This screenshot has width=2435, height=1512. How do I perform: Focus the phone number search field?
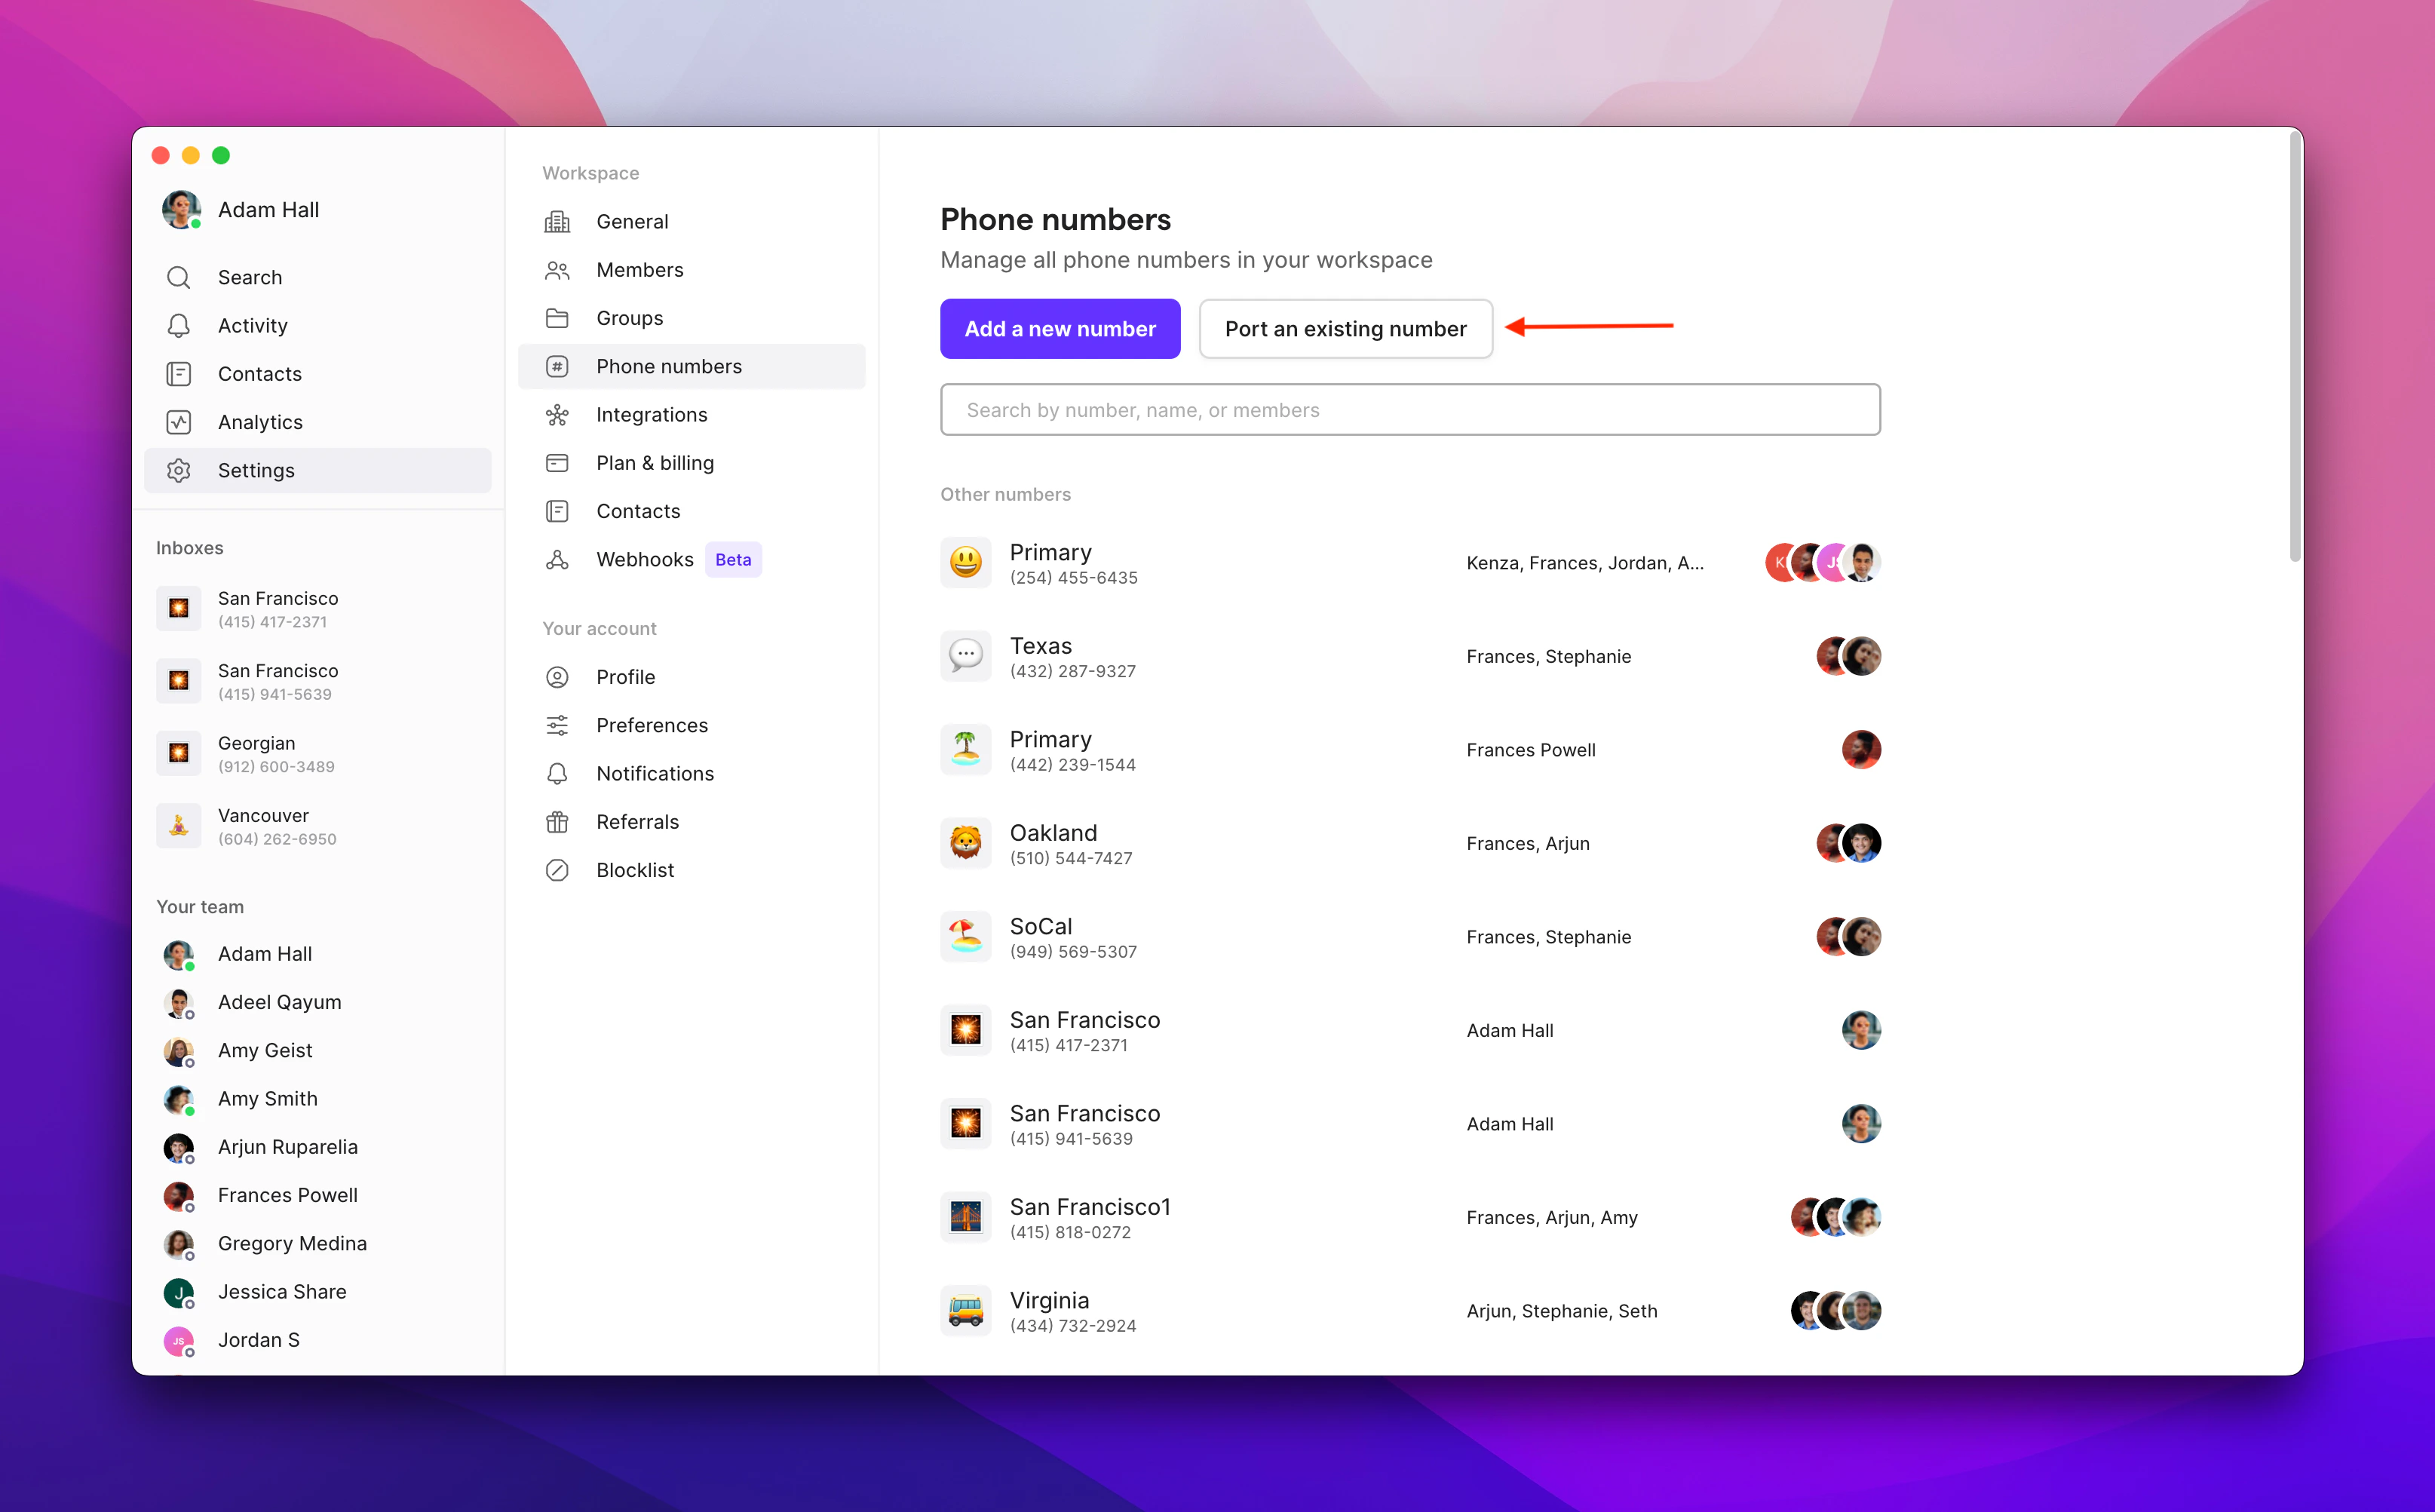tap(1409, 410)
